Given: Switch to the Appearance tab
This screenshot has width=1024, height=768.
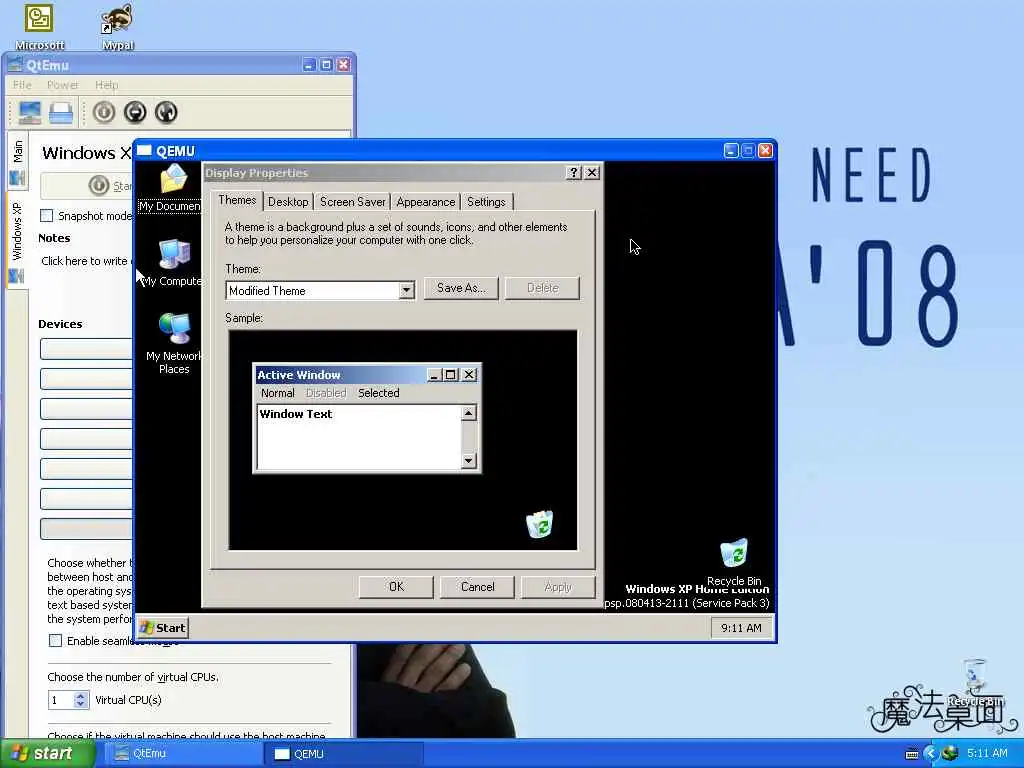Looking at the screenshot, I should 426,202.
